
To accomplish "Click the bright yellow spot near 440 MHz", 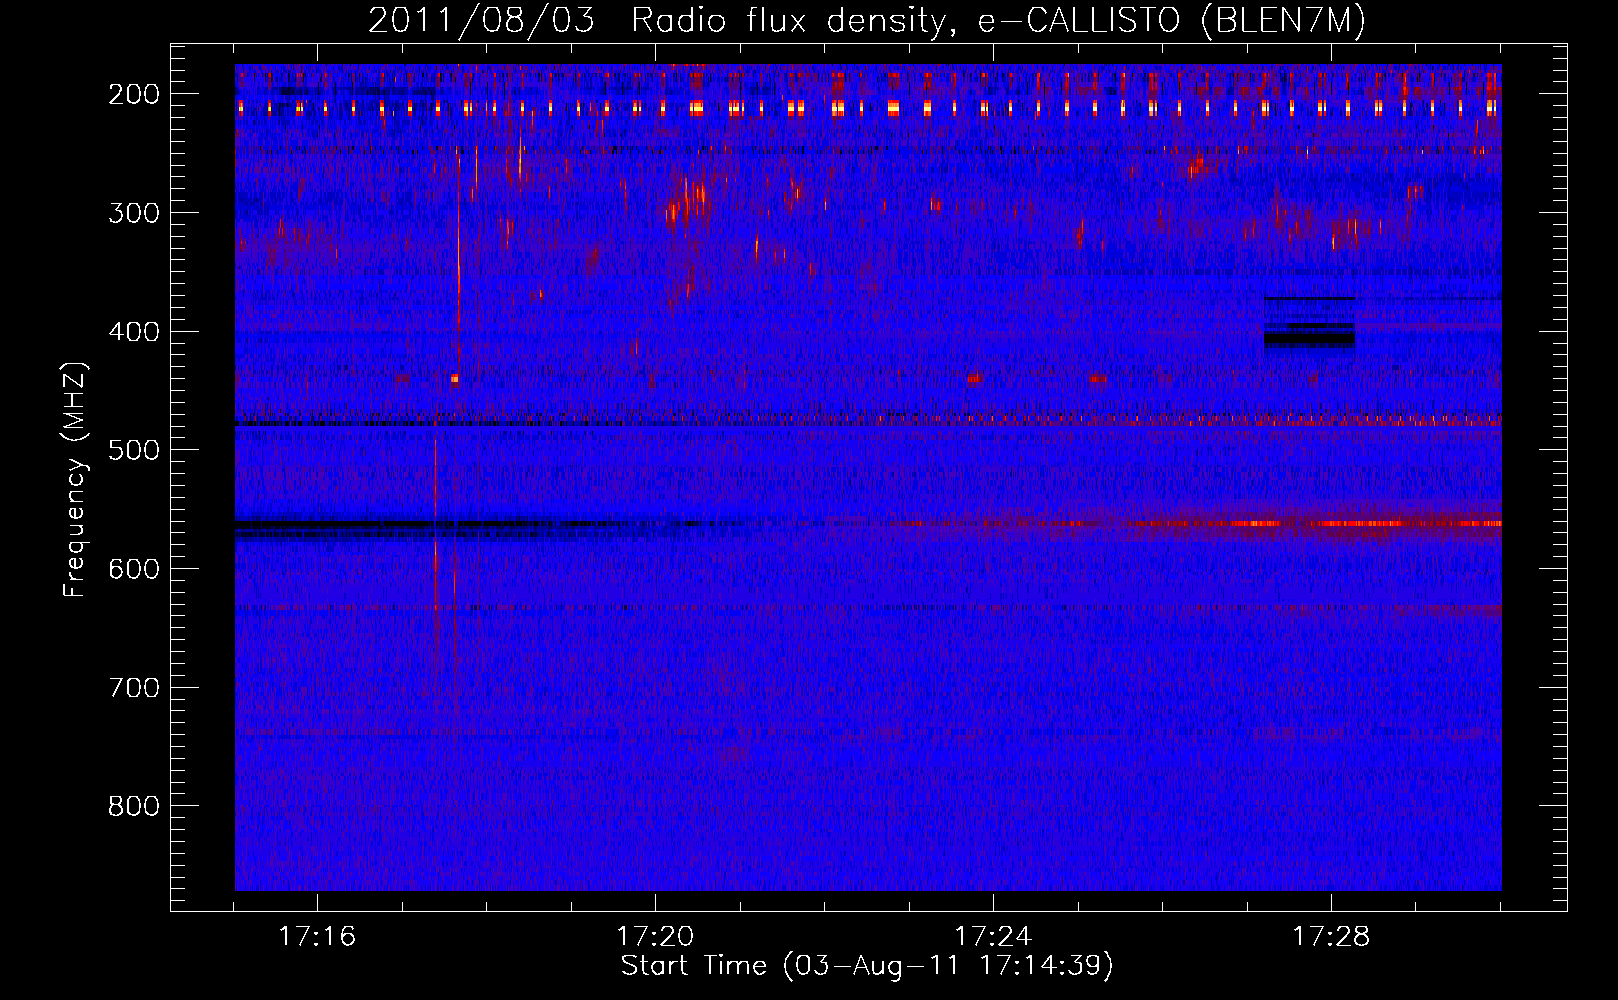I will tap(454, 379).
